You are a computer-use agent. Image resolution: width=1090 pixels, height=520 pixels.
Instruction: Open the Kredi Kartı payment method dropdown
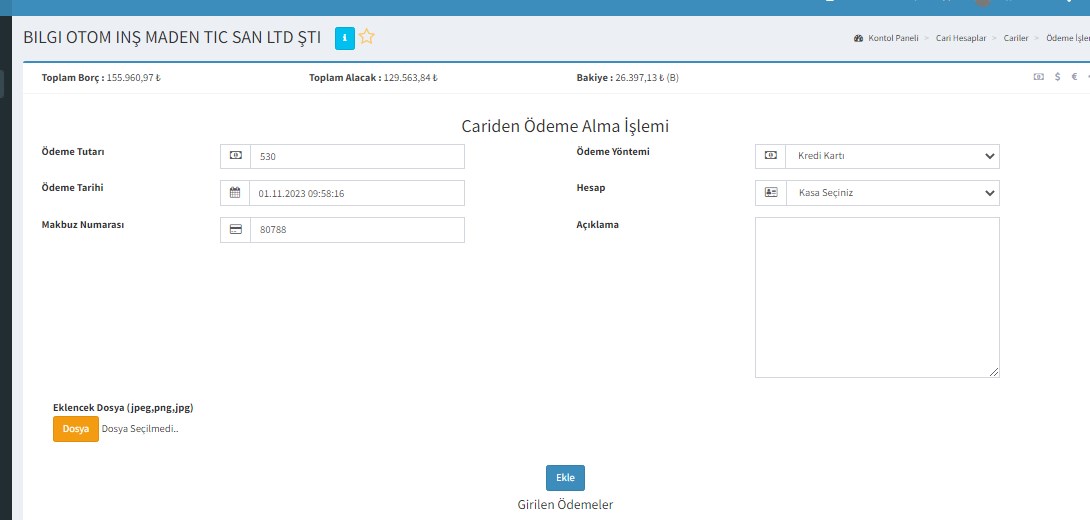pos(892,156)
